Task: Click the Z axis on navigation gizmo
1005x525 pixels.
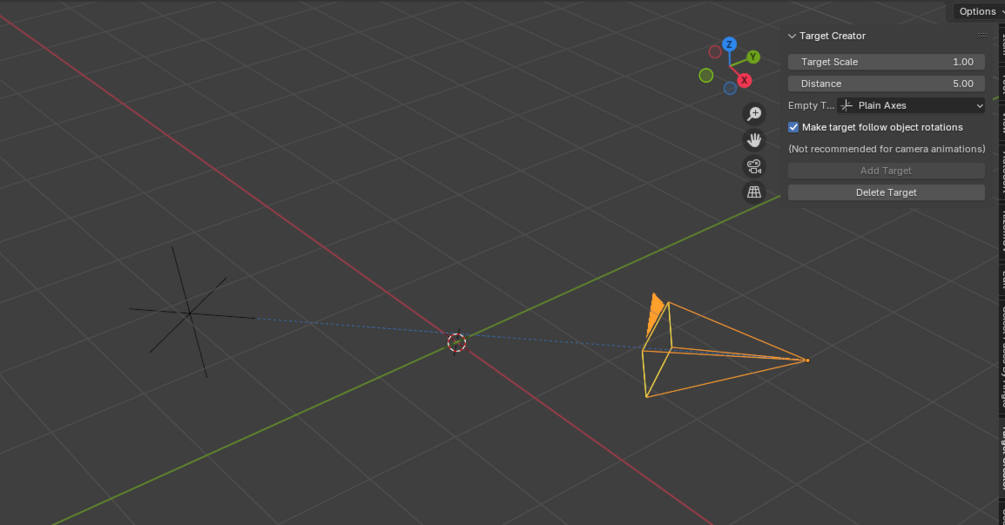Action: pyautogui.click(x=729, y=44)
